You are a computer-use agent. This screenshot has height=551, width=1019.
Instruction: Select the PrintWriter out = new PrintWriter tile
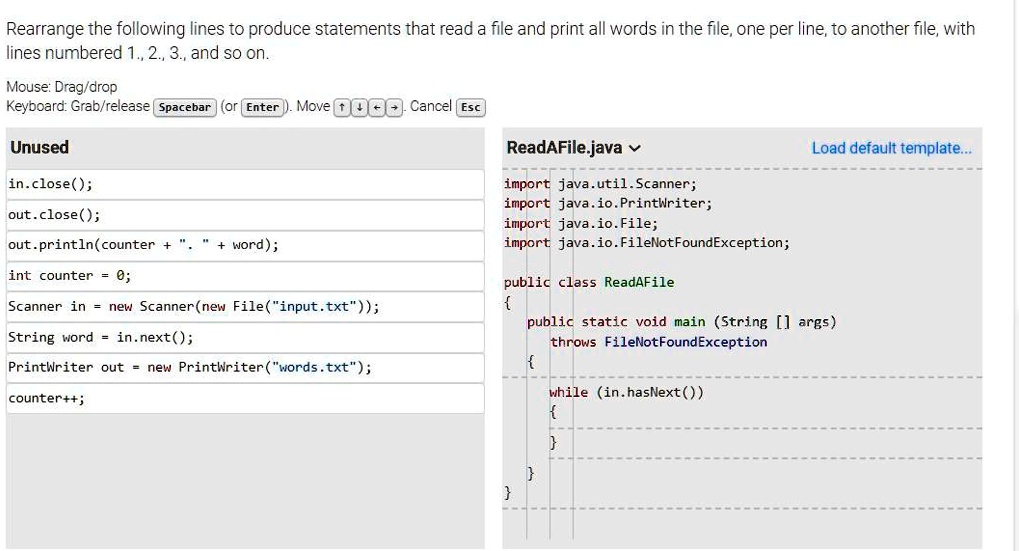point(245,367)
